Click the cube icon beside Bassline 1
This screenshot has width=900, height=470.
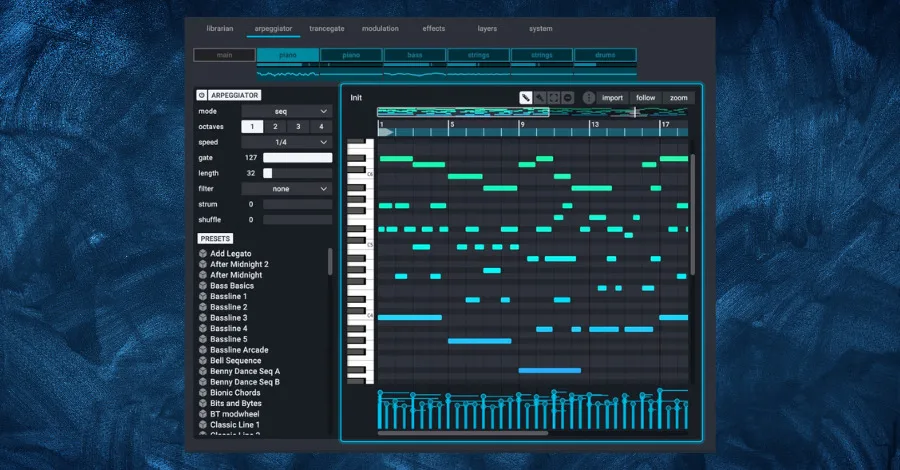[203, 297]
